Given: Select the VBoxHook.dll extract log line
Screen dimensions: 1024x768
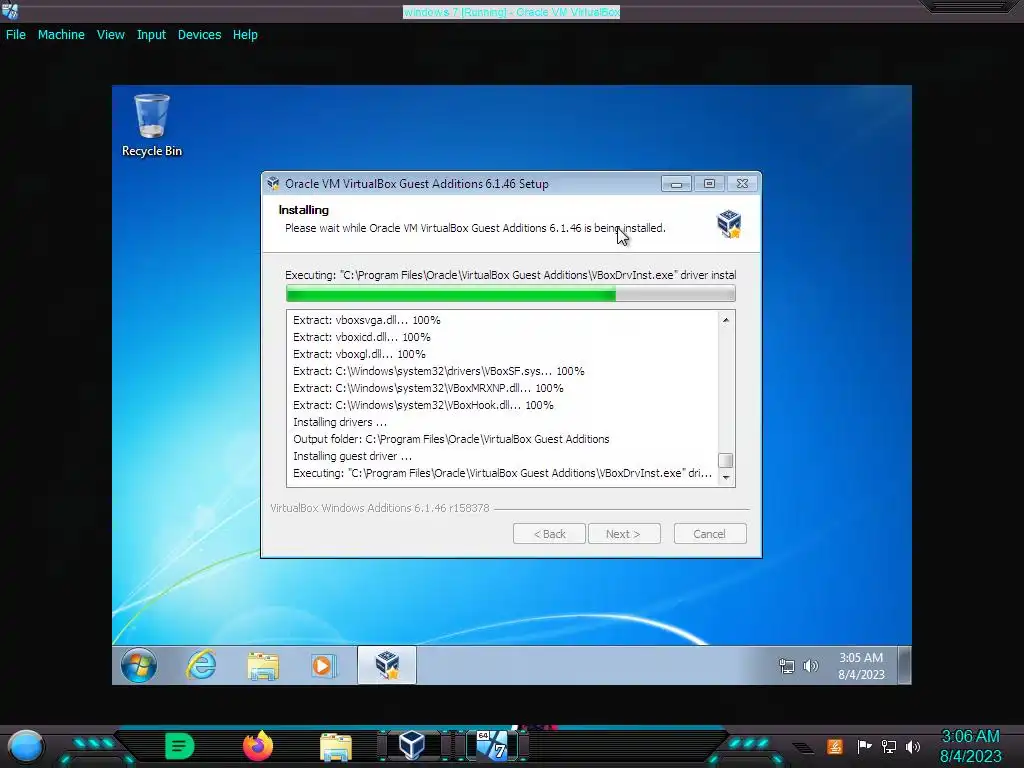Looking at the screenshot, I should tap(423, 405).
